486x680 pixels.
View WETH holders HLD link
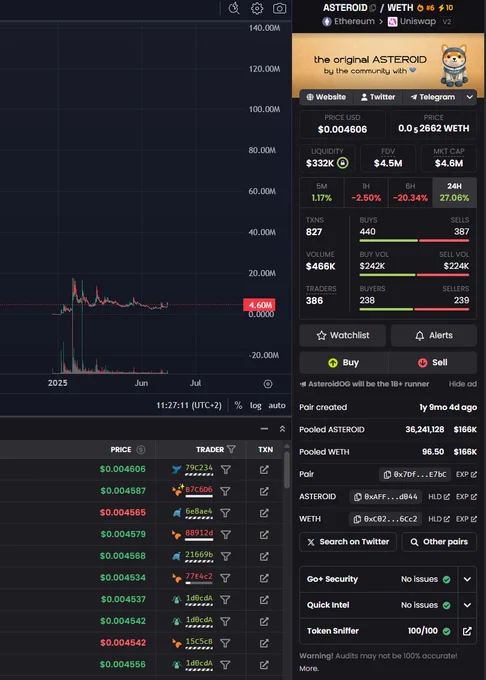click(x=439, y=519)
